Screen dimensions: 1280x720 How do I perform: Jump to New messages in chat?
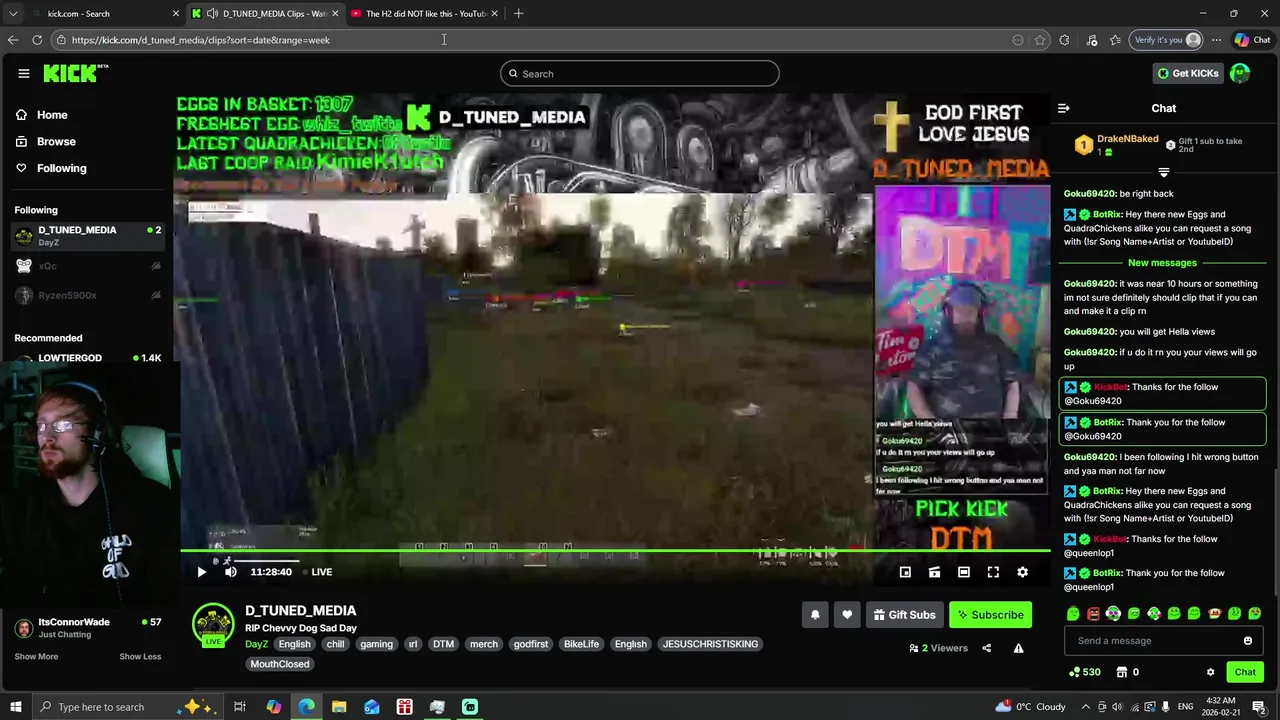(1162, 263)
